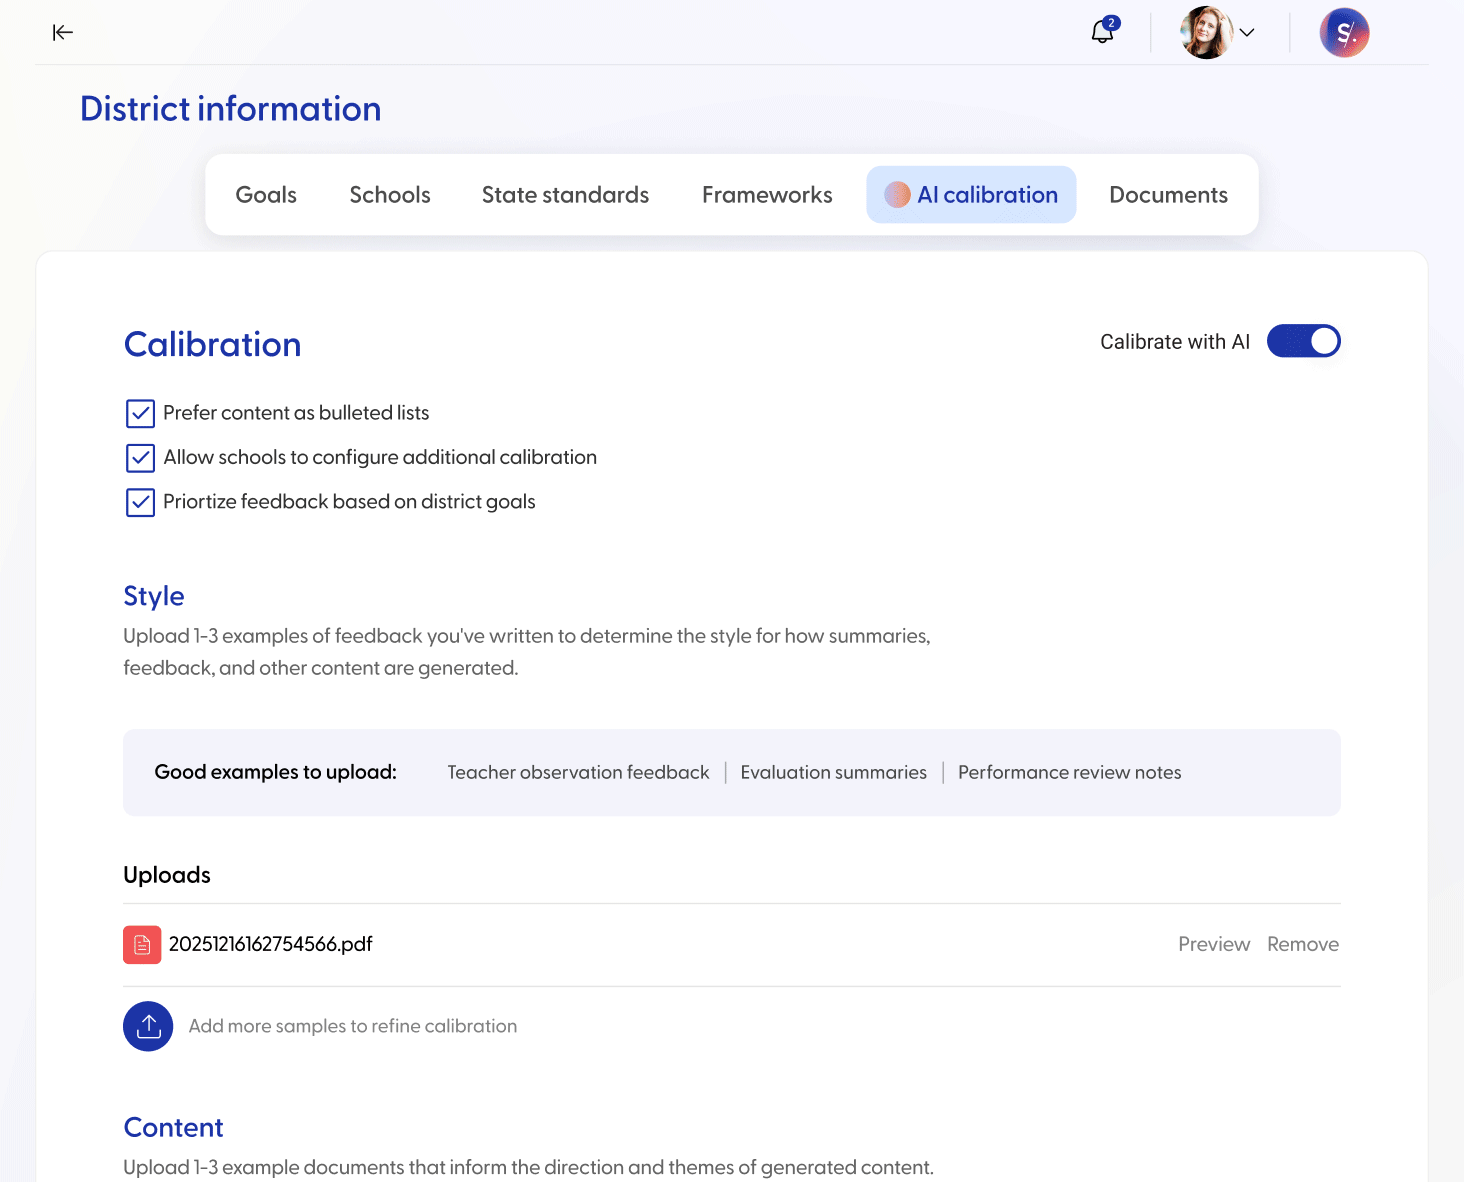Click the red PDF file icon

pyautogui.click(x=142, y=944)
